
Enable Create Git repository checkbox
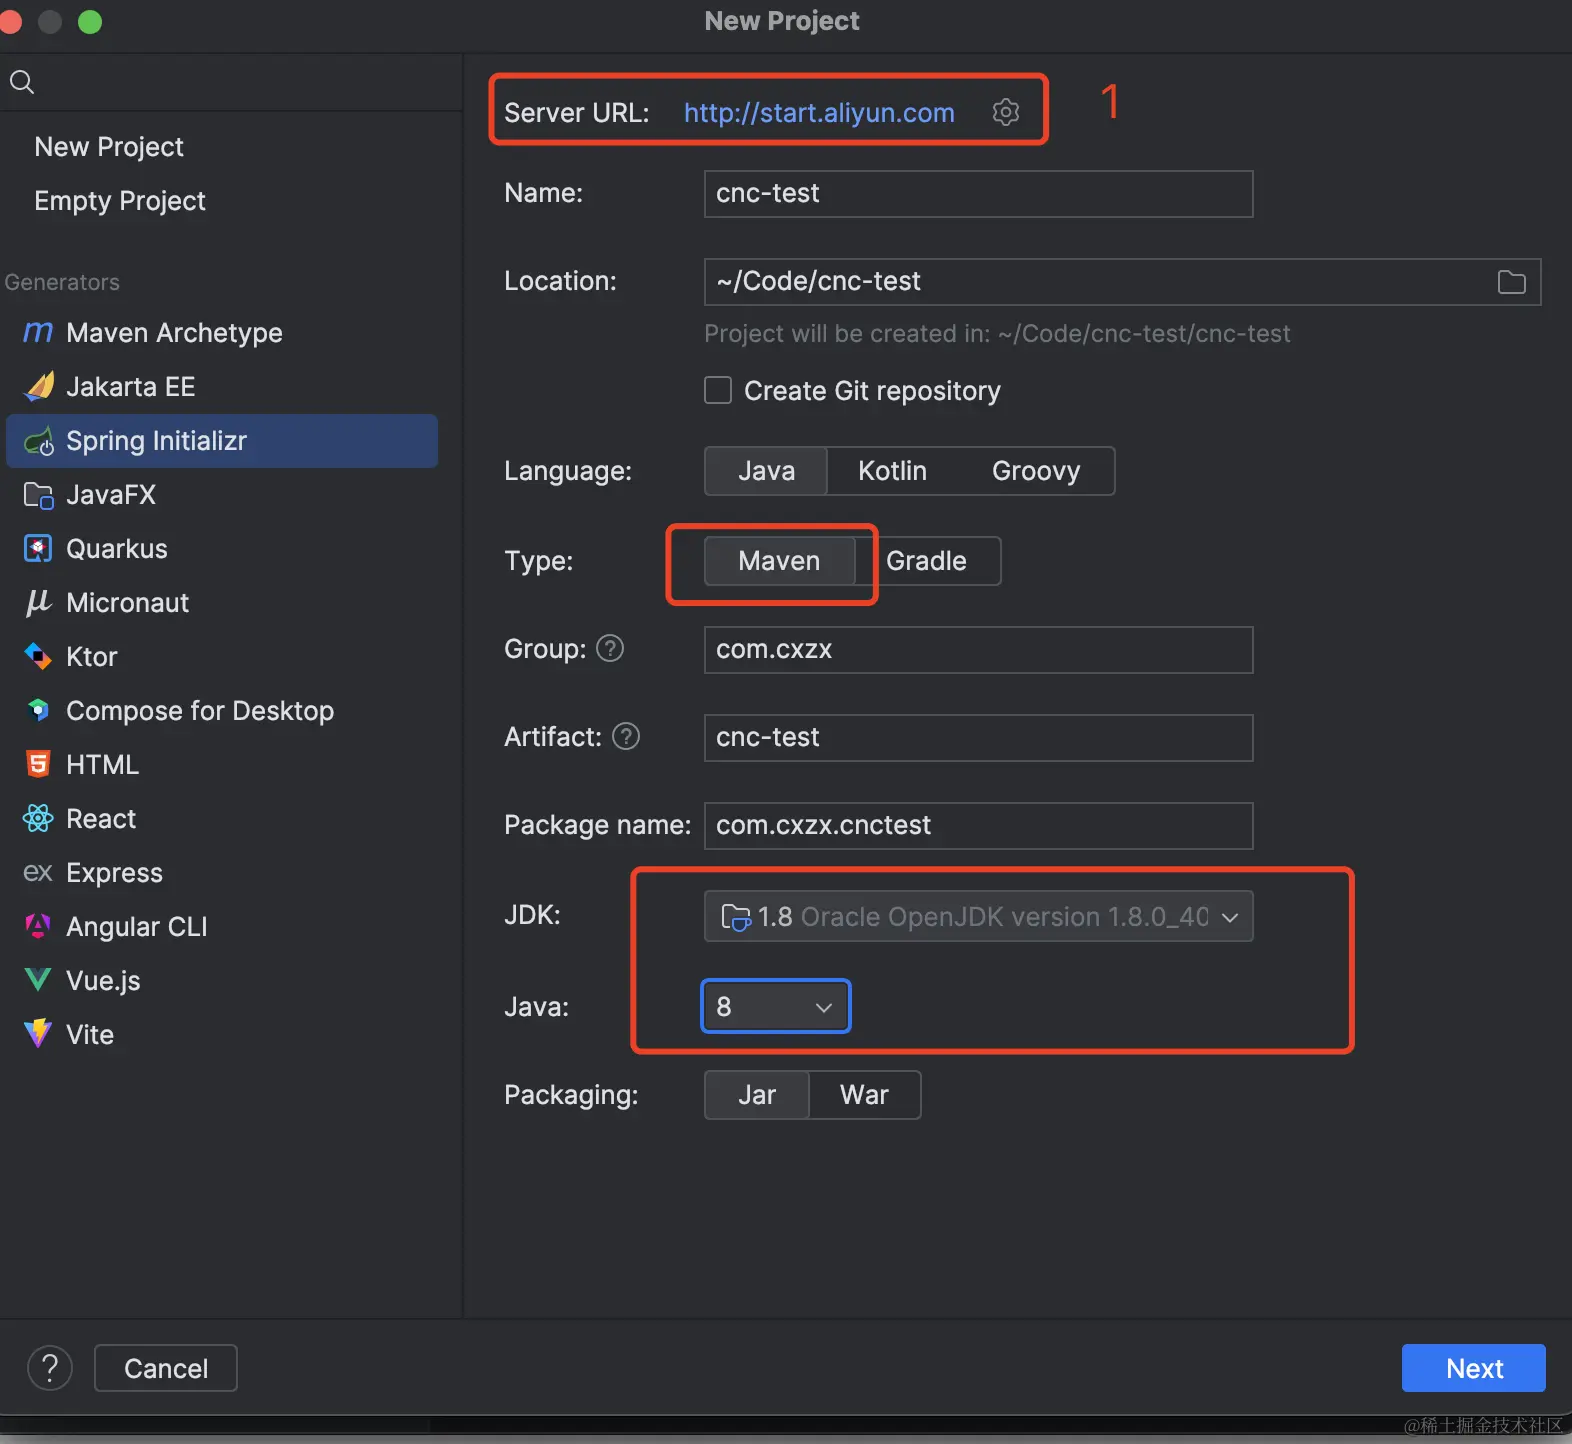718,390
